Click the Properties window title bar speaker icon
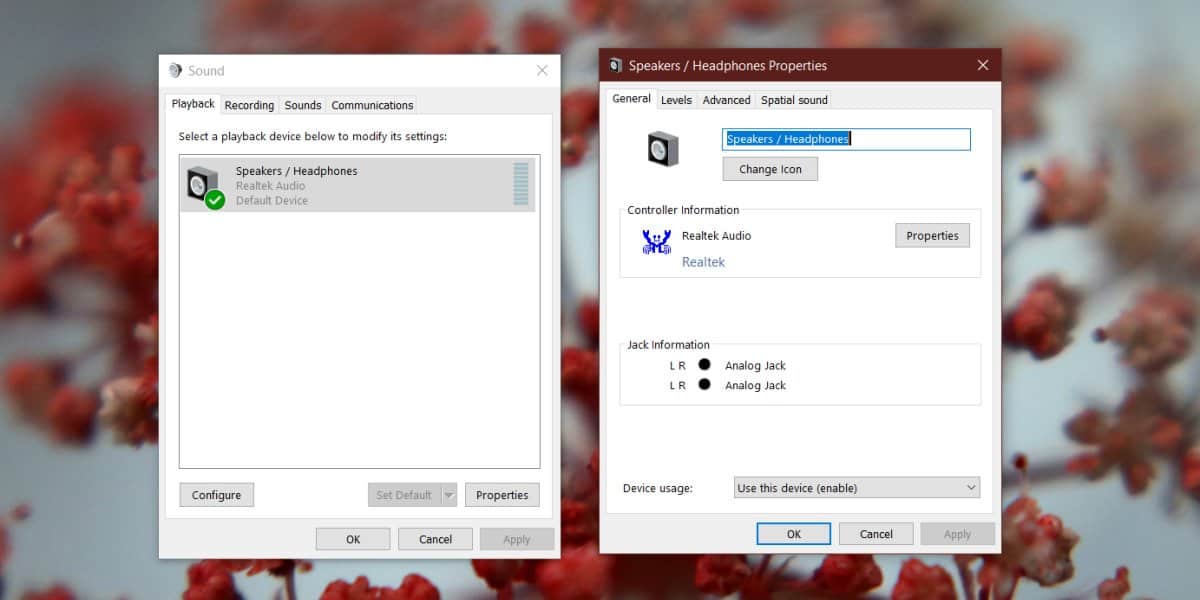Screen dimensions: 1200x600 [x=616, y=66]
